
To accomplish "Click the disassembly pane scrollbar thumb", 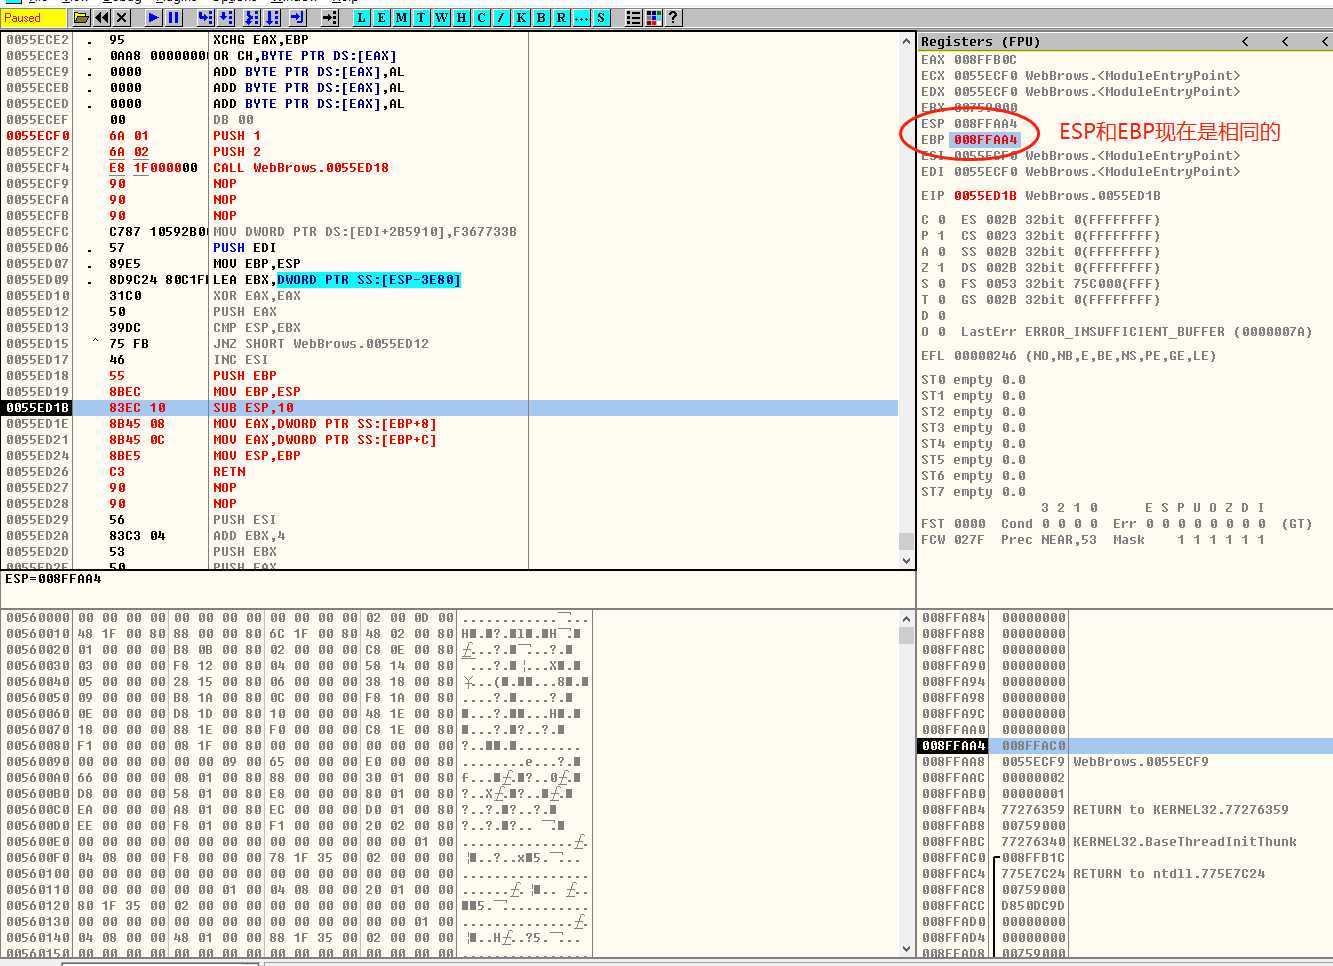I will [906, 541].
